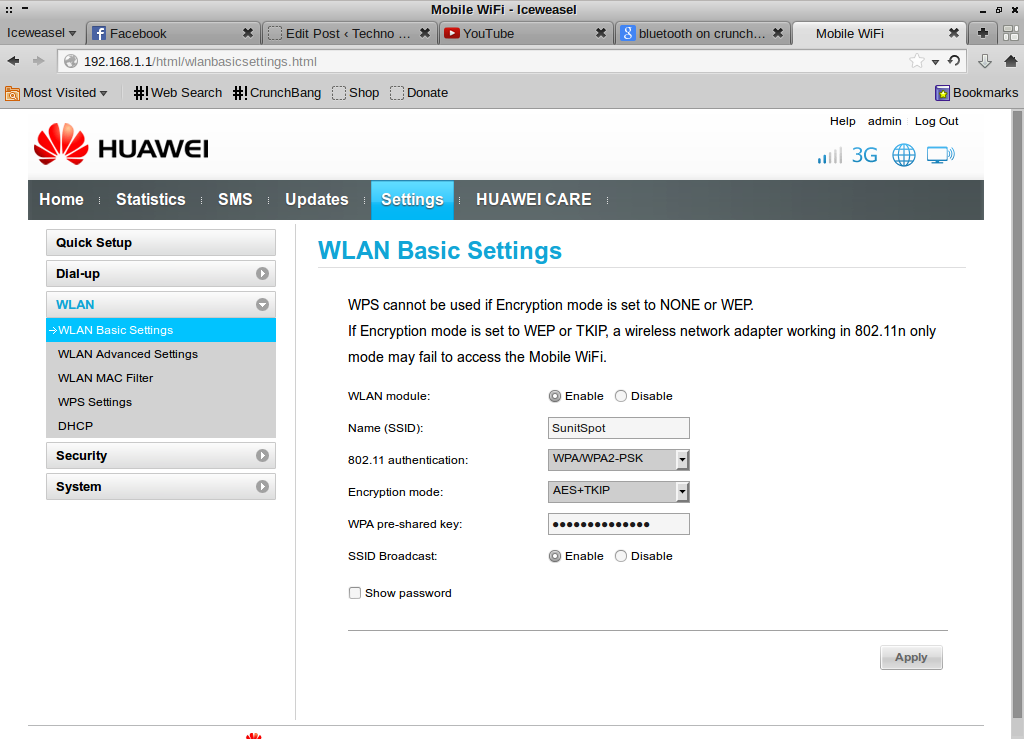This screenshot has width=1024, height=739.
Task: Click the WiFi monitor status icon
Action: coord(940,155)
